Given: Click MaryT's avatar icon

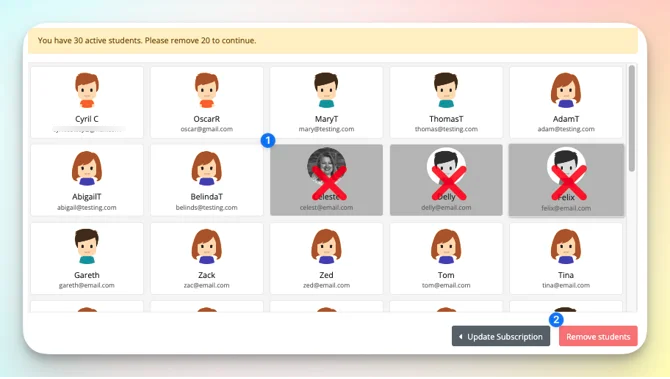Looking at the screenshot, I should (326, 90).
